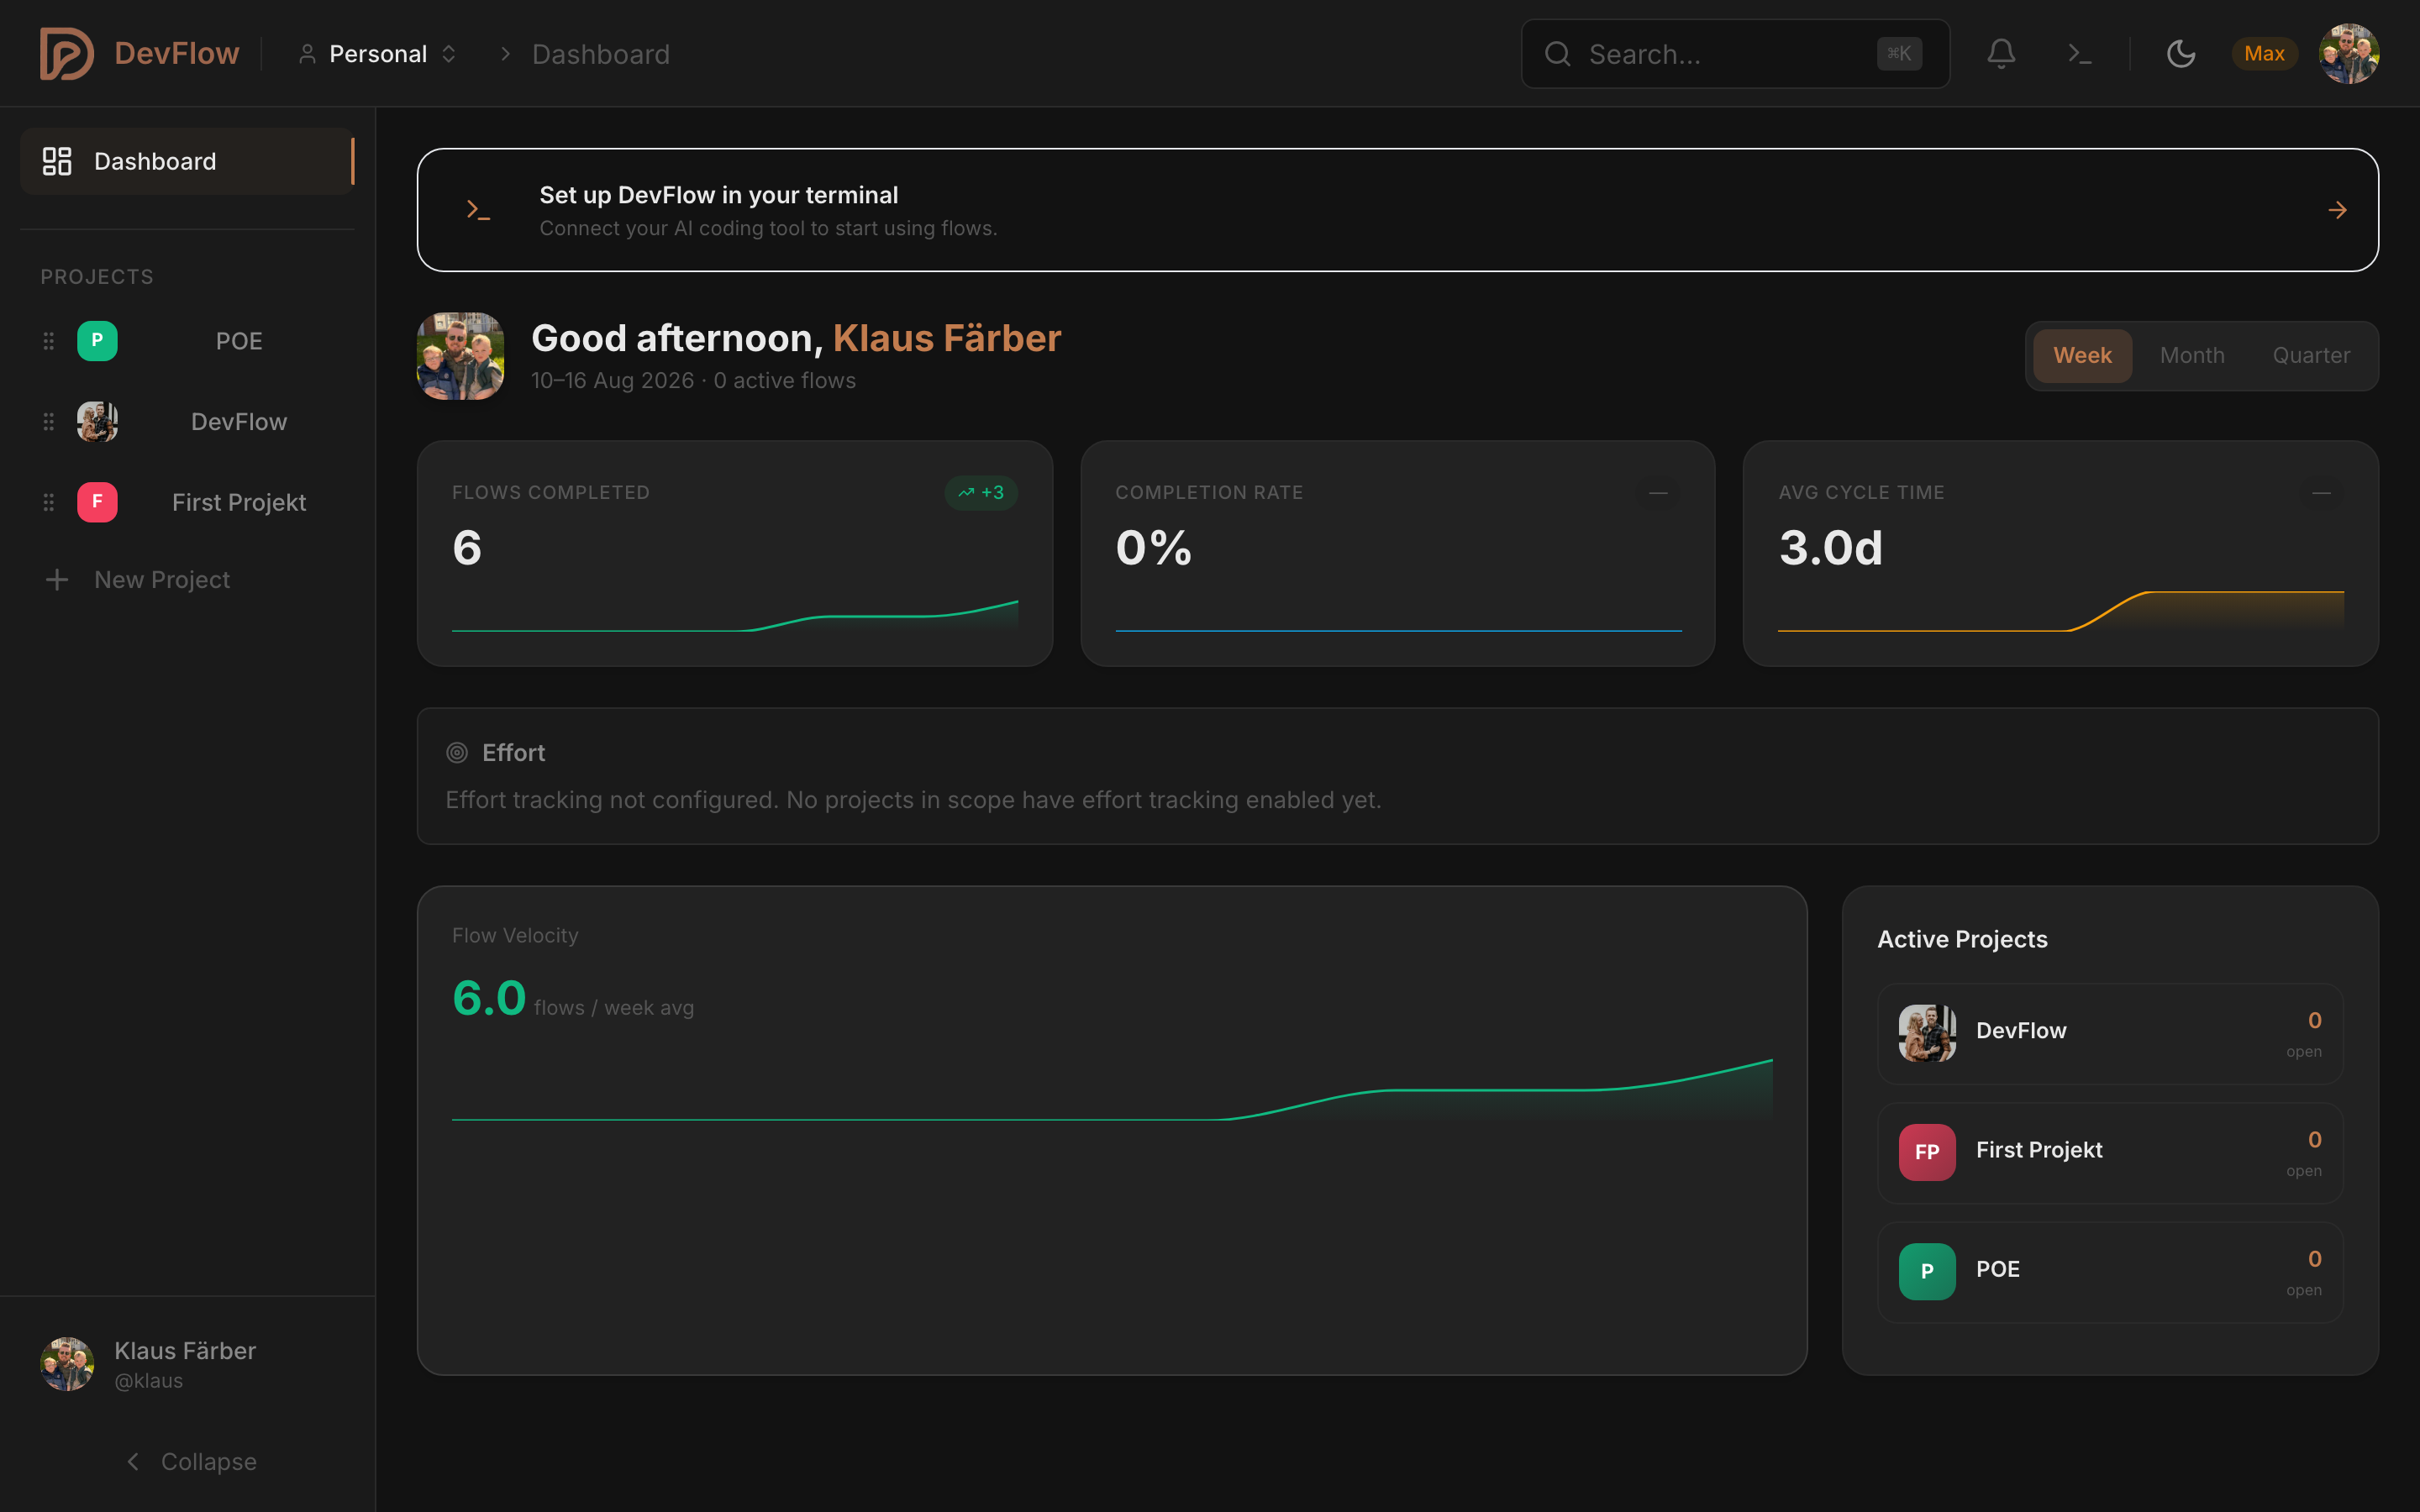This screenshot has width=2420, height=1512.
Task: Open the terminal setup banner arrow
Action: point(2337,210)
